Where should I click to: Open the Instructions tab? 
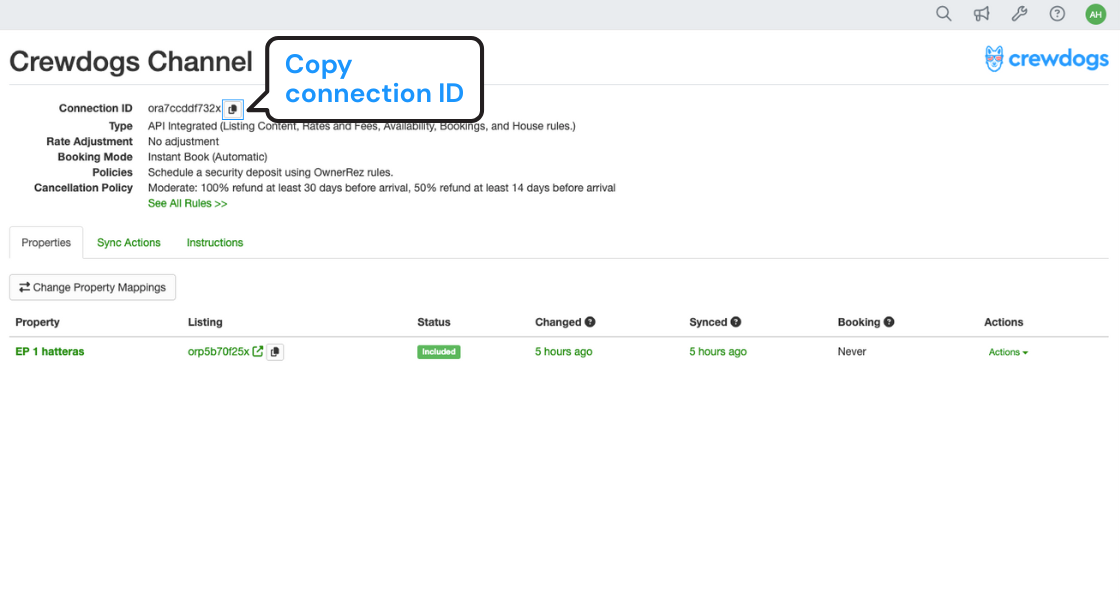215,243
